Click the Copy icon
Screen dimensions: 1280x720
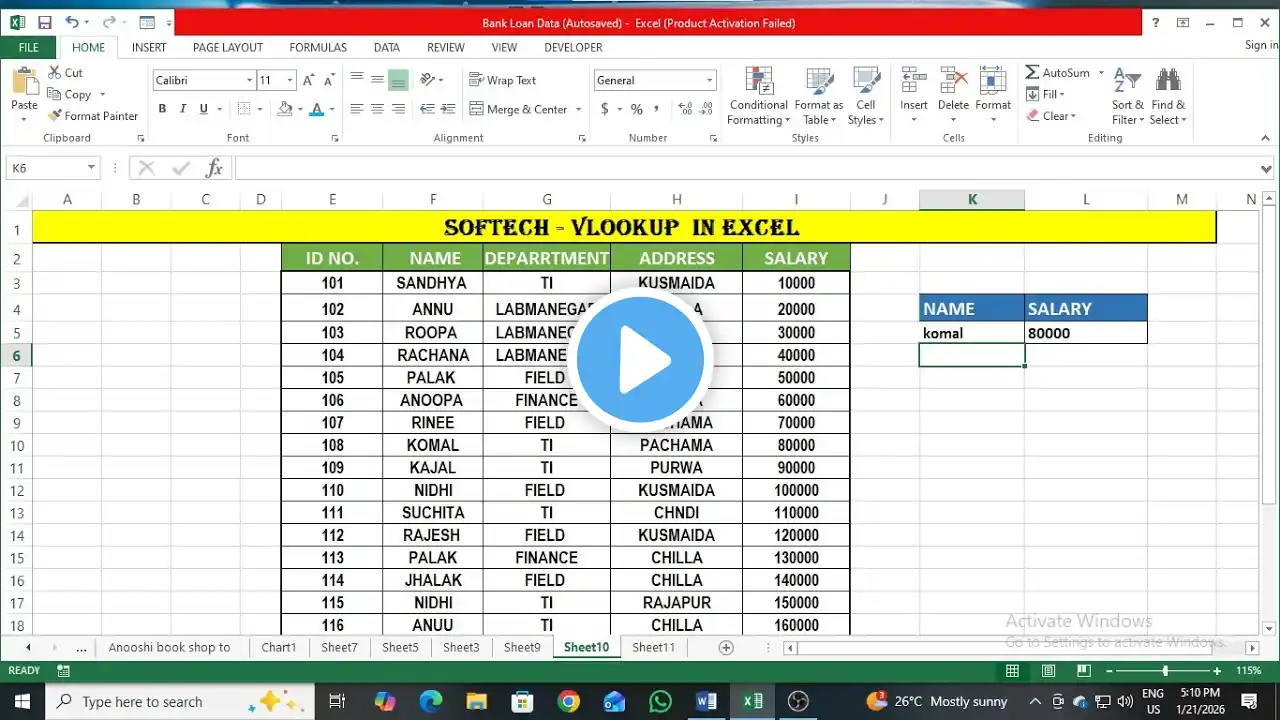53,95
